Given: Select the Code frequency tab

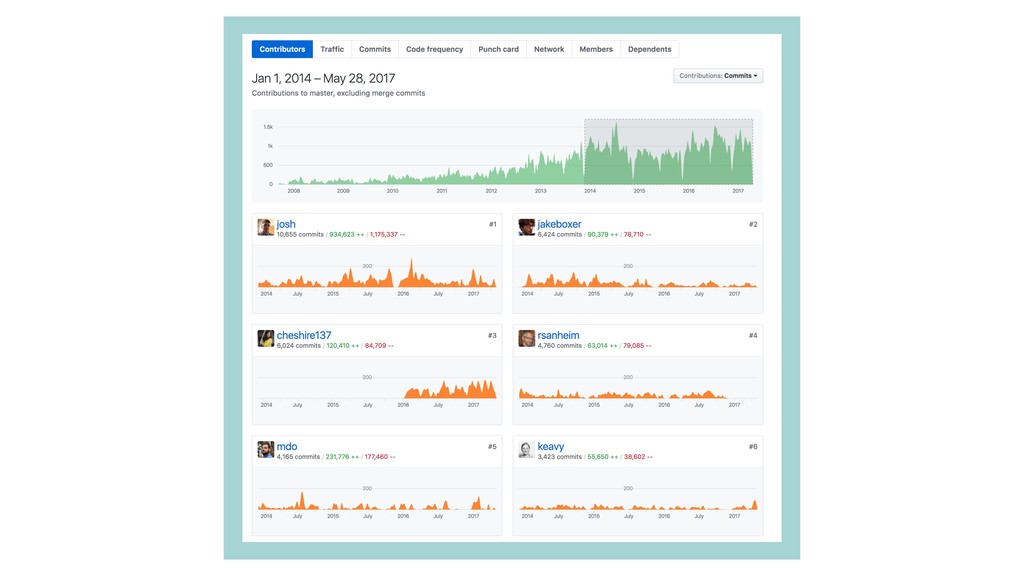Looking at the screenshot, I should (x=434, y=49).
